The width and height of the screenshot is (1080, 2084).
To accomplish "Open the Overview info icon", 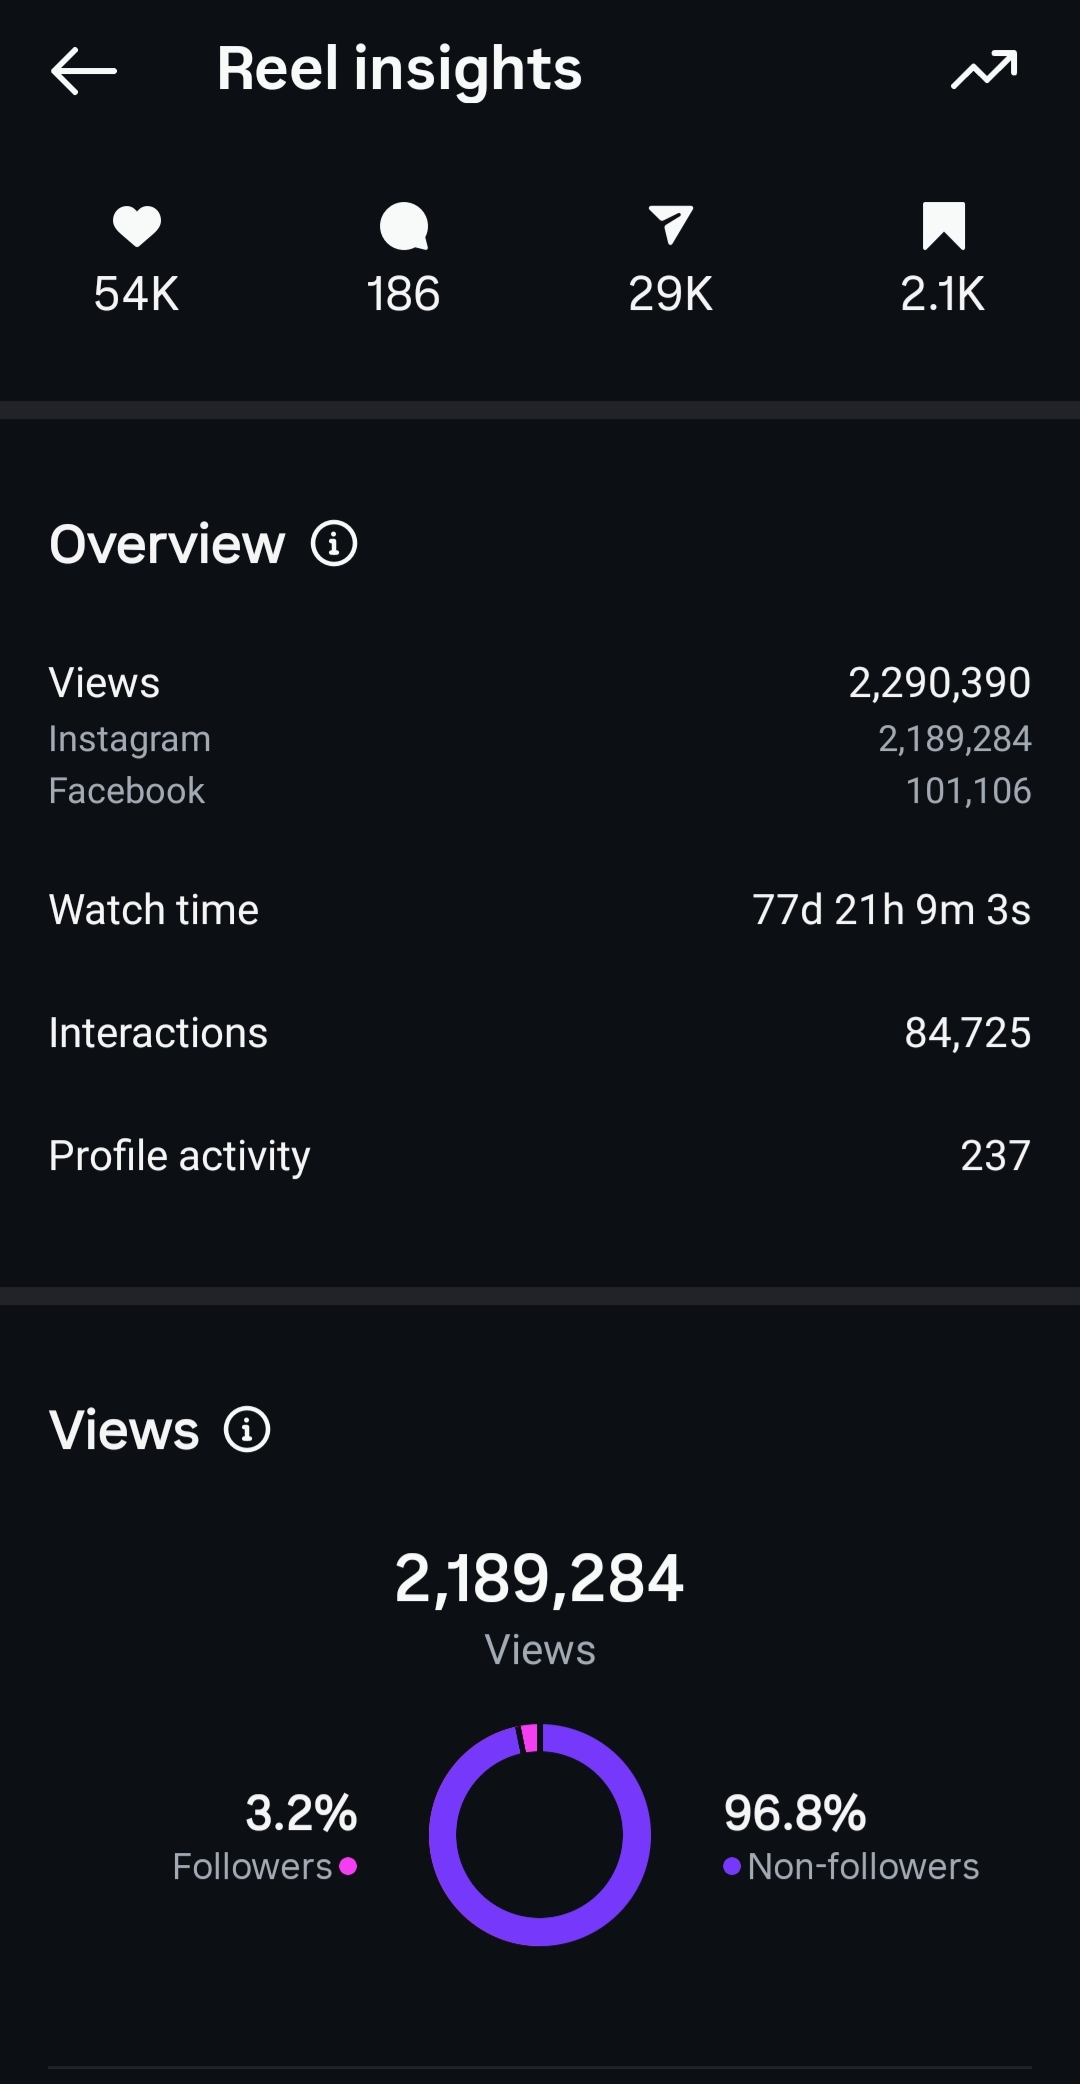I will tap(334, 544).
